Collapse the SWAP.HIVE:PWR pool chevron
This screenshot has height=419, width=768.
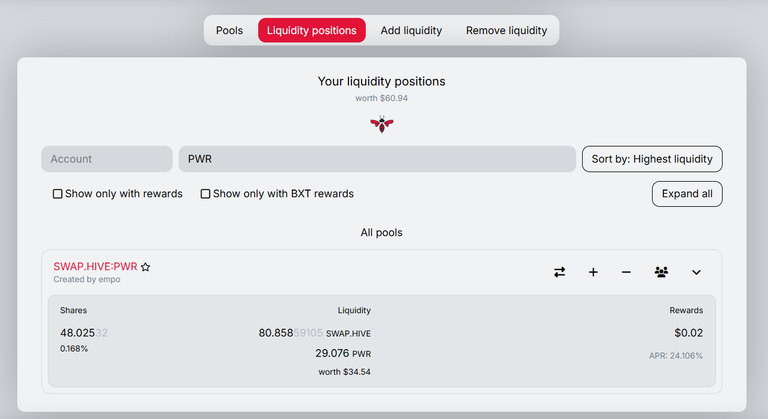(696, 272)
